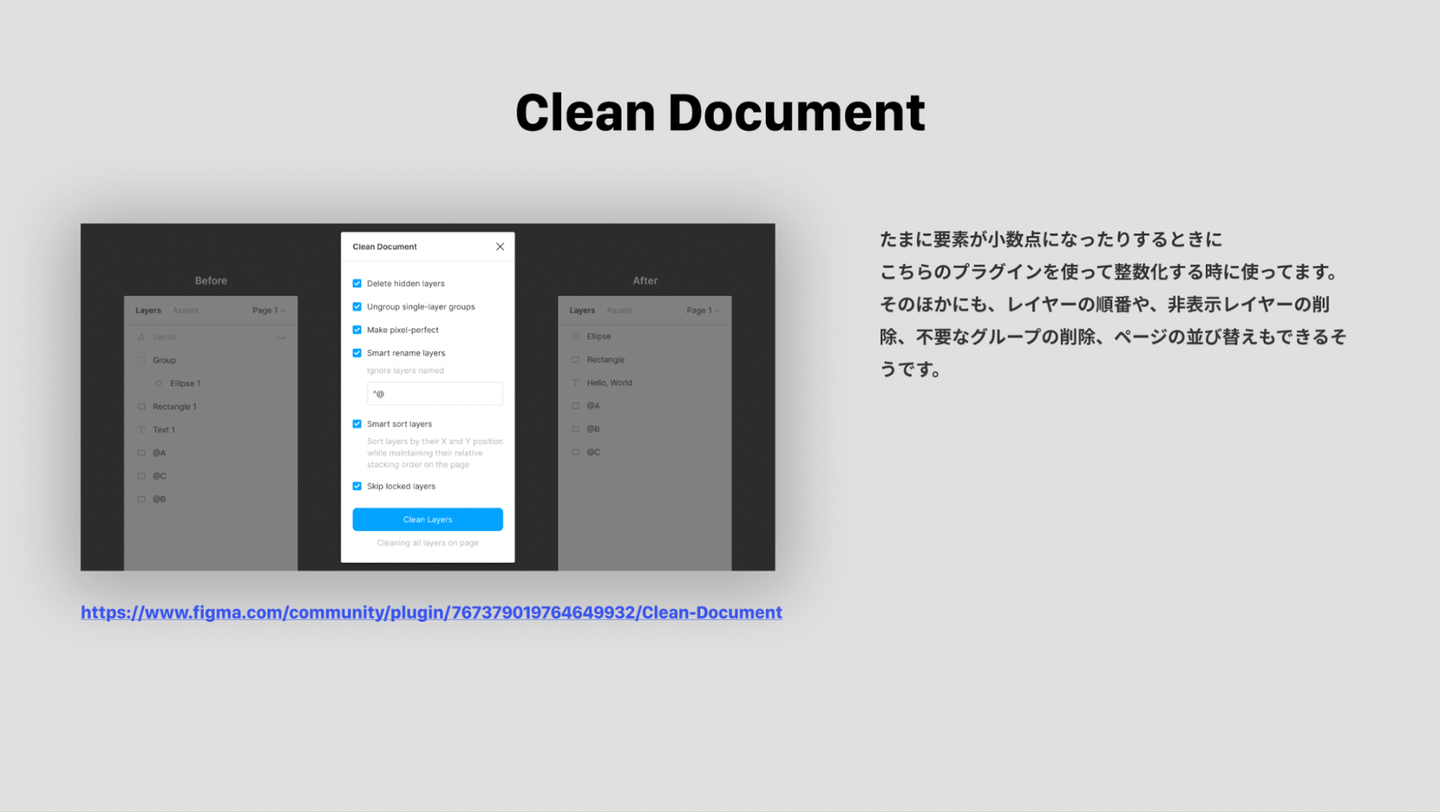Click the Rectangle 1 layer icon
Screen dimensions: 1440x812
pyautogui.click(x=141, y=407)
